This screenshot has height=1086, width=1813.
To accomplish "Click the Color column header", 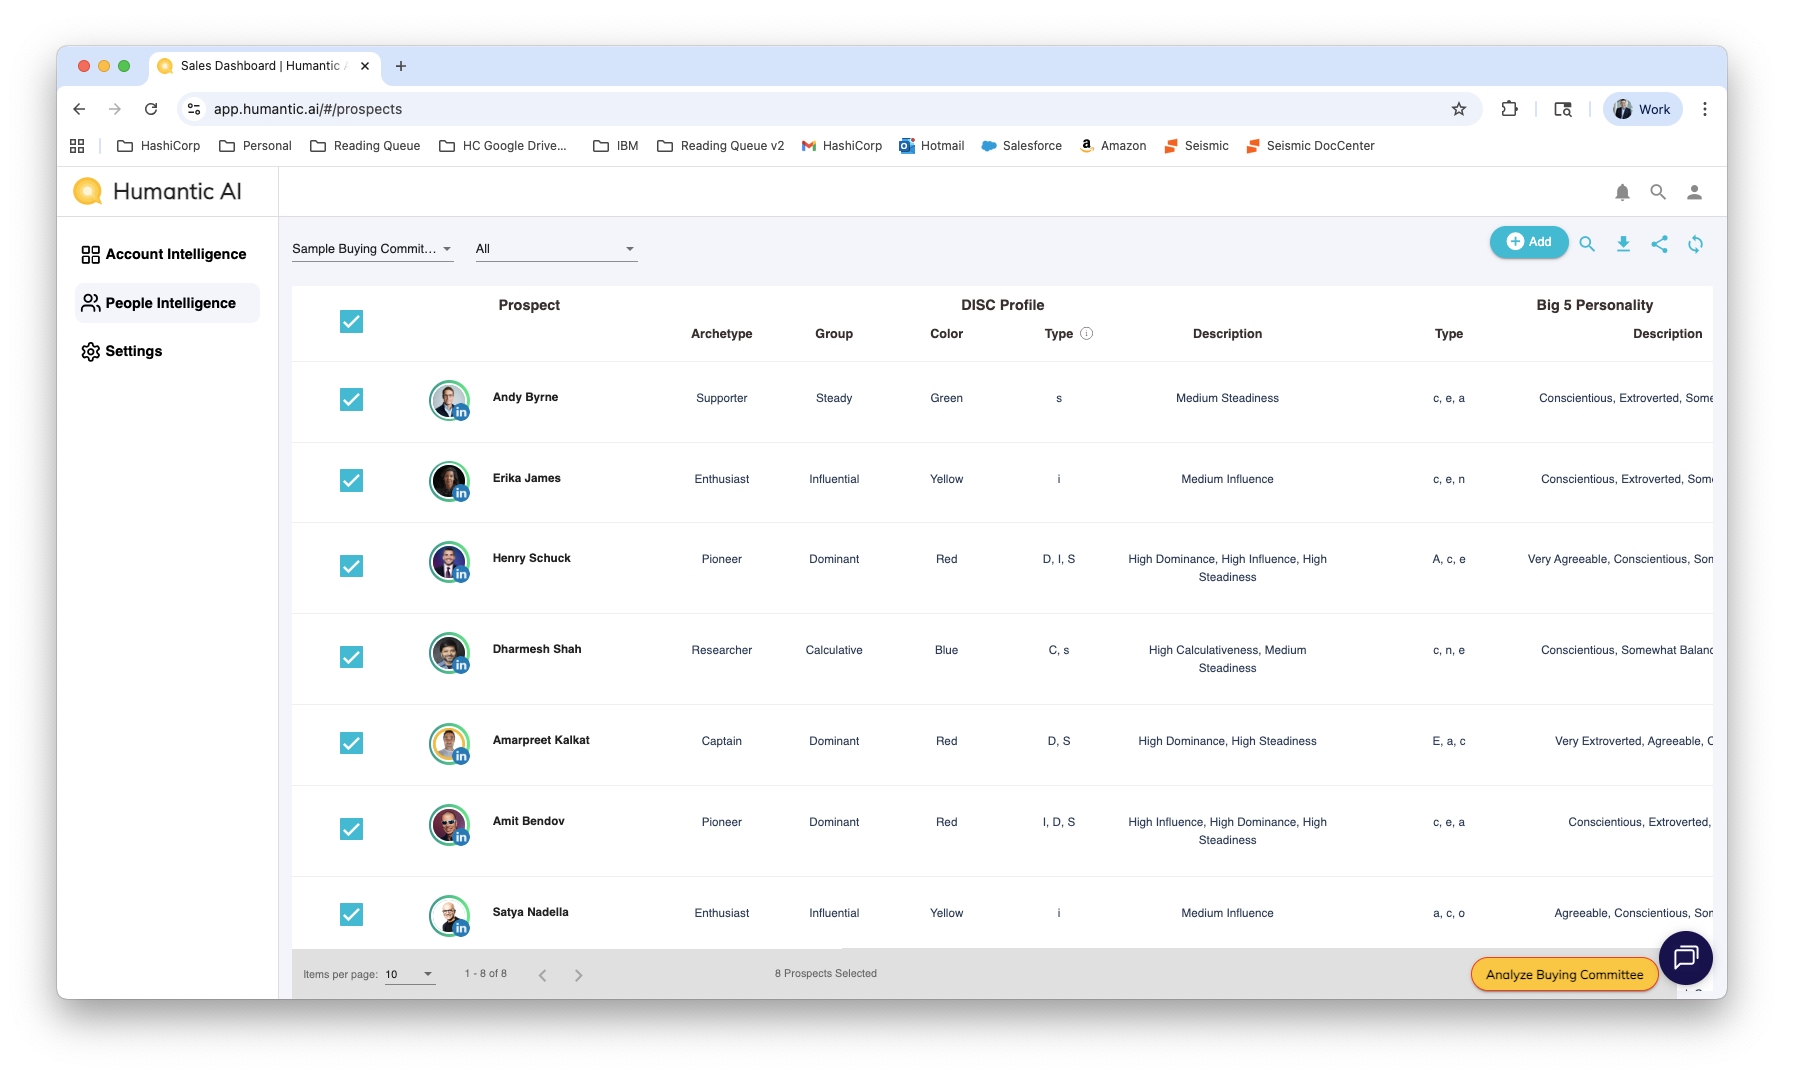I will [x=946, y=334].
